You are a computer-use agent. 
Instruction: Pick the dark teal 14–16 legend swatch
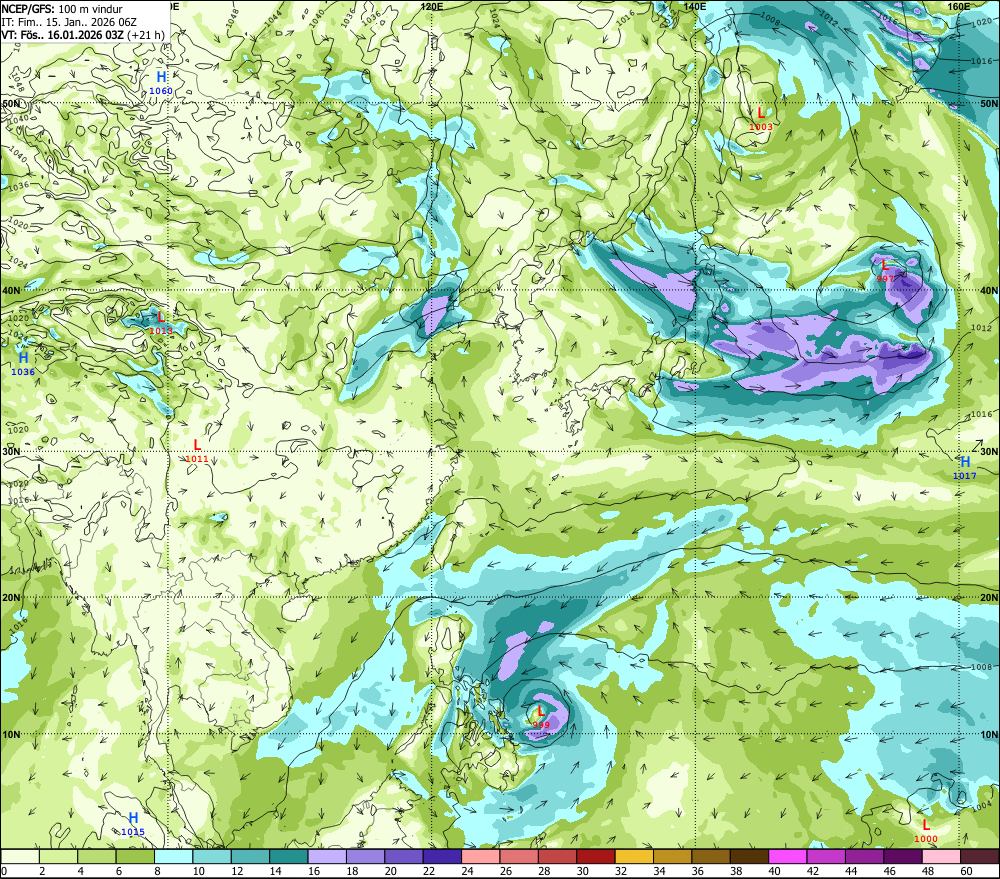point(289,856)
